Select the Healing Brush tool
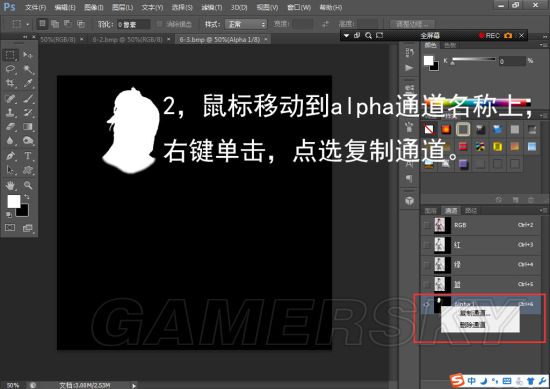This screenshot has width=550, height=389. [x=10, y=99]
